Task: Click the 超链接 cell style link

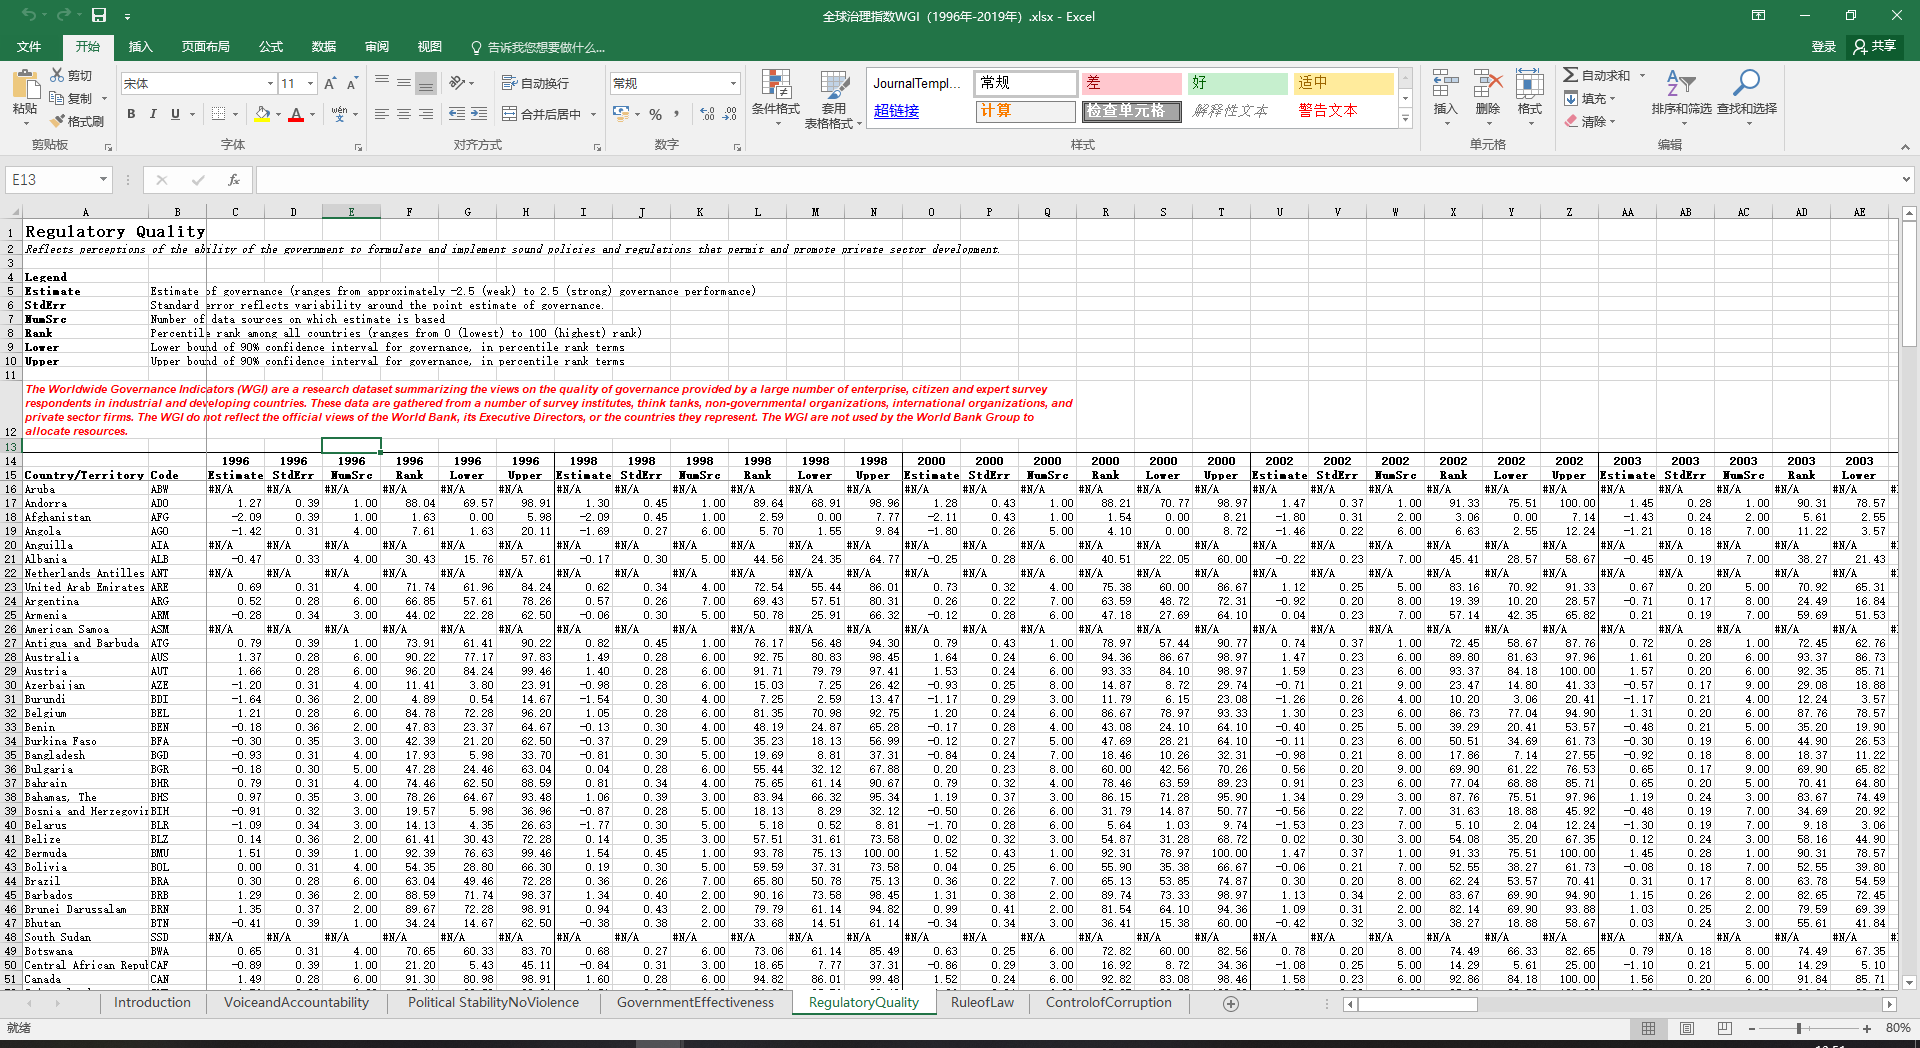Action: coord(896,111)
